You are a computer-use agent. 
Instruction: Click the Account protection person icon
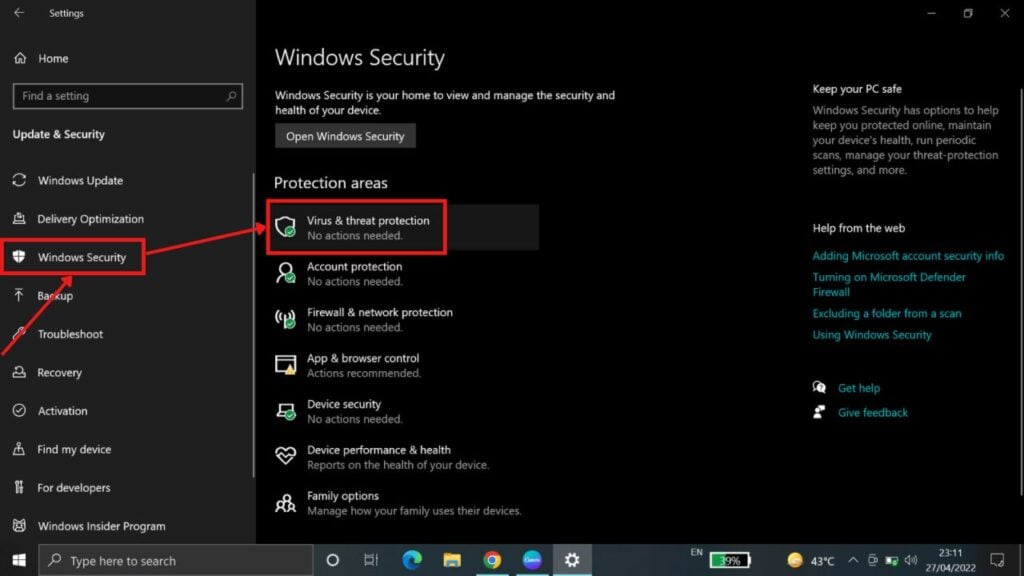click(285, 273)
